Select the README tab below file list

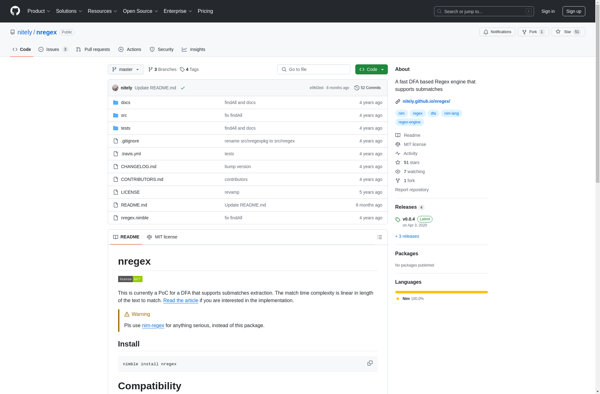[126, 237]
